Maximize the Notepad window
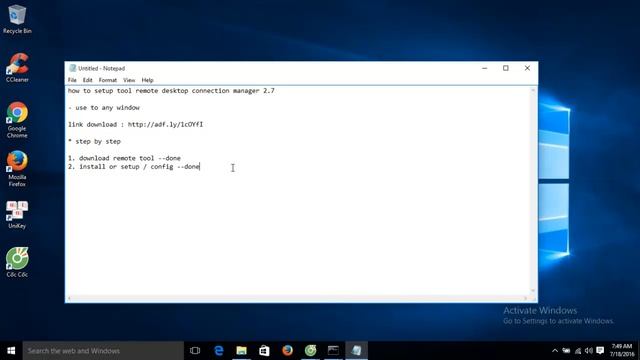Screen dimensions: 640x360 tap(506, 68)
